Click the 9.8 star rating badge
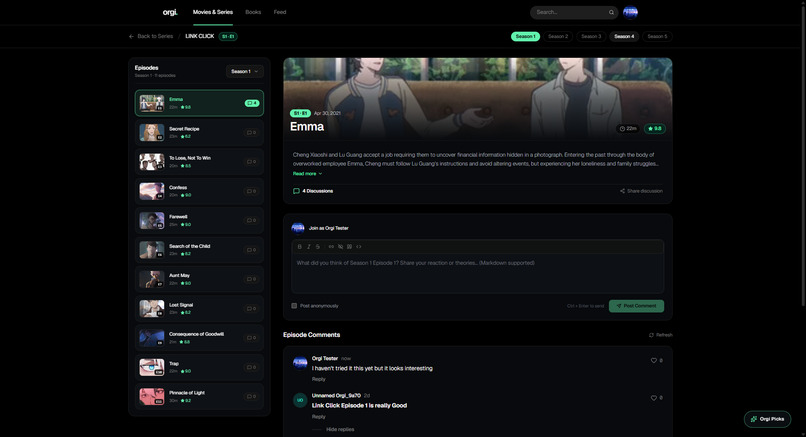Viewport: 806px width, 437px height. coord(655,129)
